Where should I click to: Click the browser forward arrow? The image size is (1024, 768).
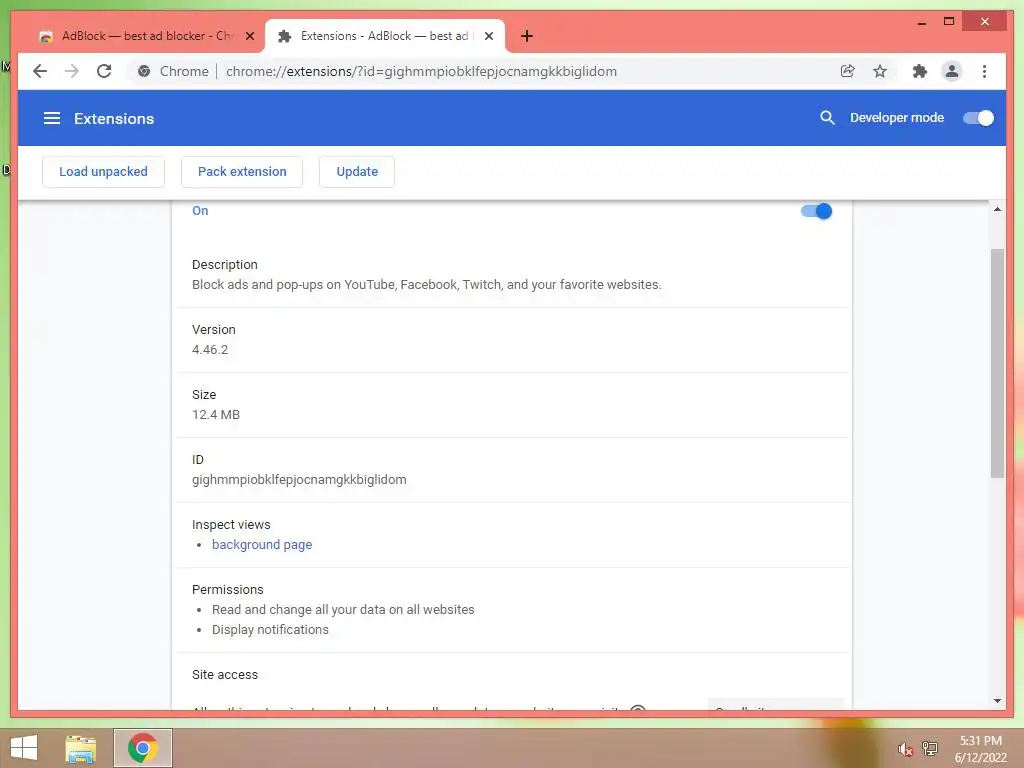[x=72, y=71]
